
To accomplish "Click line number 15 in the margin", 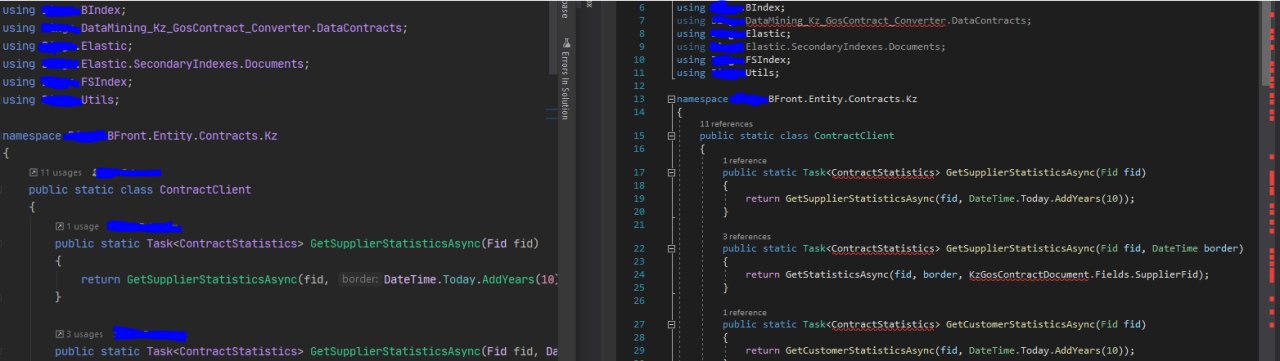I will 640,135.
